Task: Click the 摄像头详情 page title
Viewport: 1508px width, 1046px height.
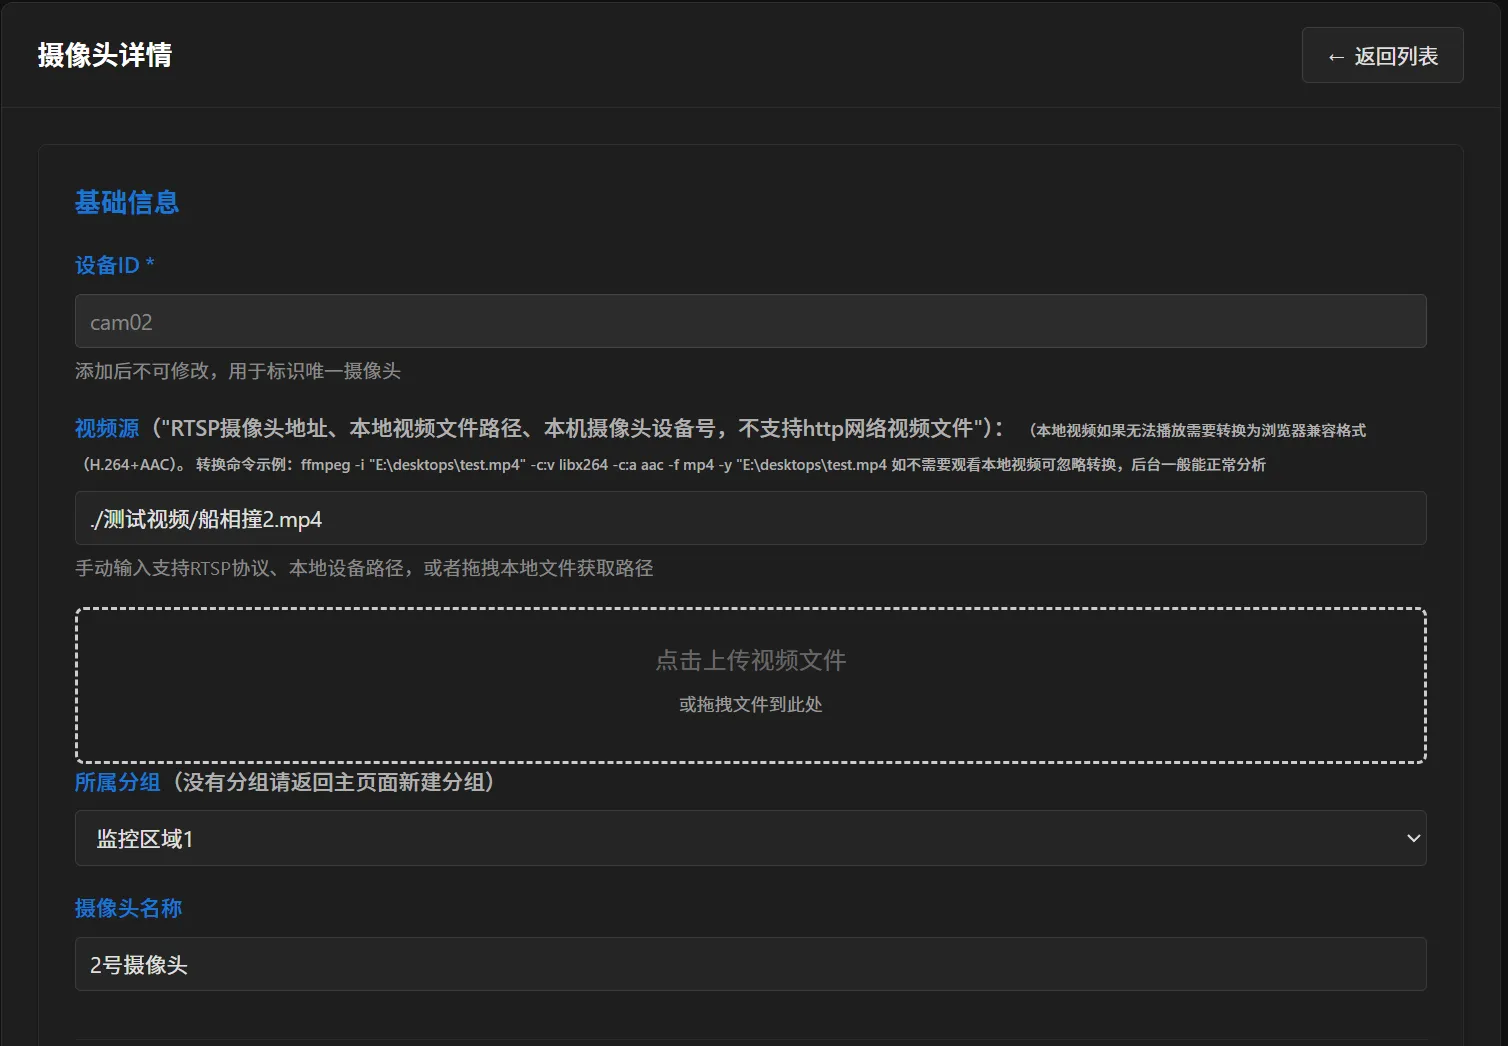Action: point(105,55)
